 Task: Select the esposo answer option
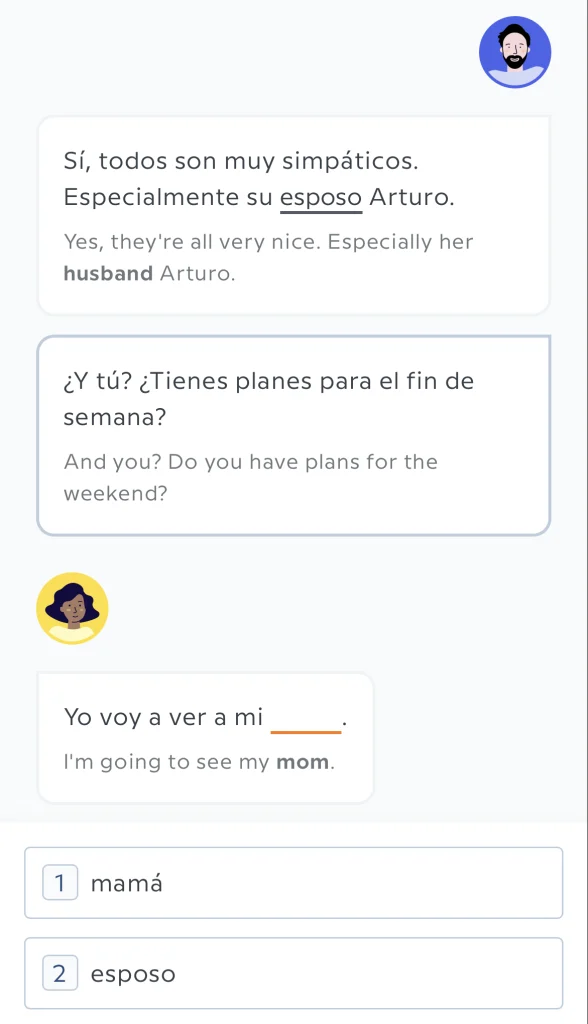293,973
